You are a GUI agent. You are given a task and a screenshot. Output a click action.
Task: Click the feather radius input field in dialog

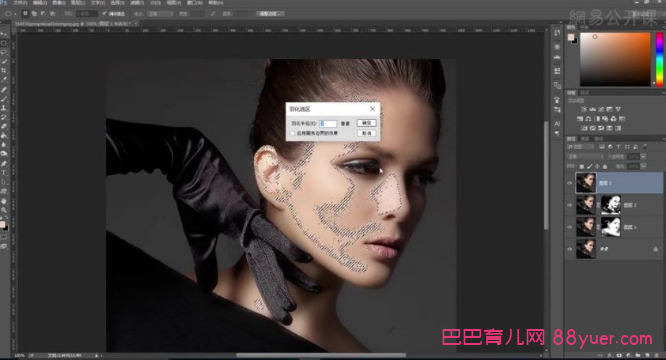coord(328,123)
